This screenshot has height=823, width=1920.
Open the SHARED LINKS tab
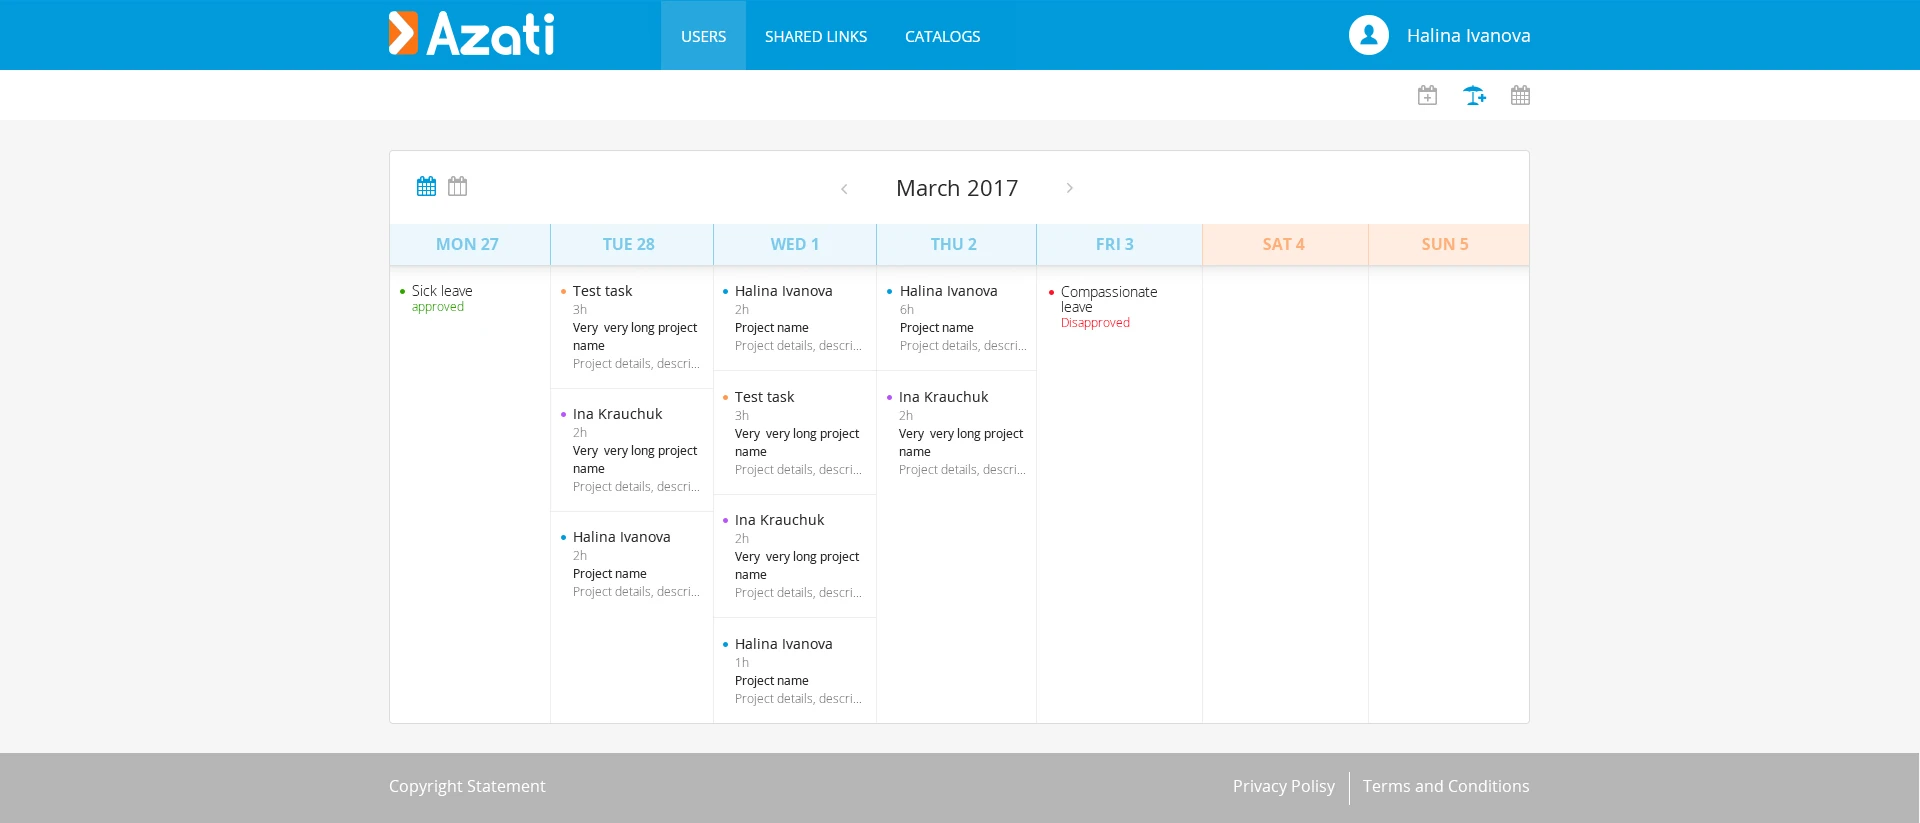[x=816, y=35]
